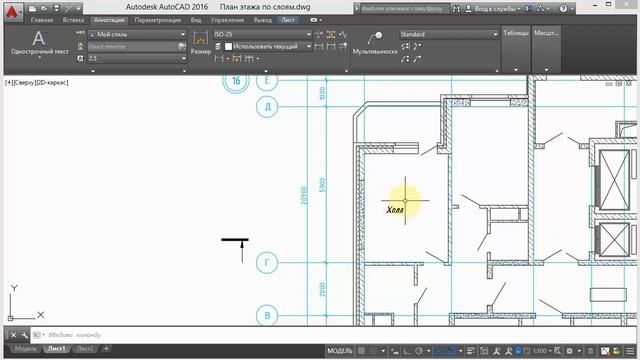Click the Однострочный текст tool
Image resolution: width=640 pixels, height=360 pixels.
[40, 42]
